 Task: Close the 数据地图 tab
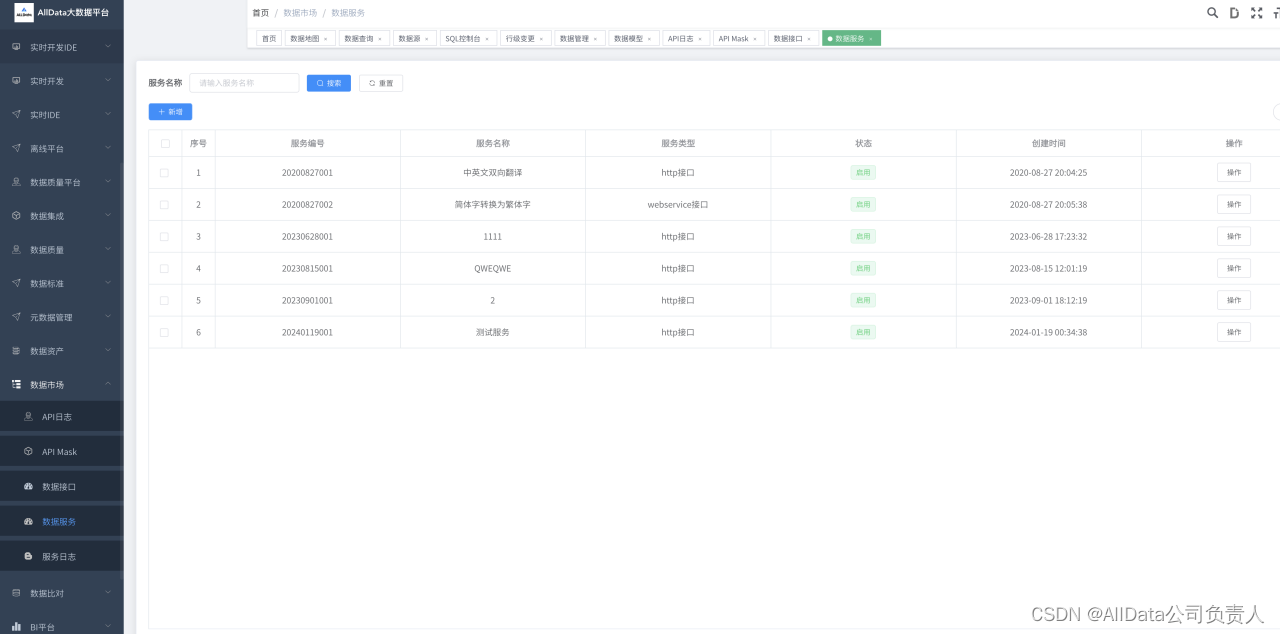(325, 39)
